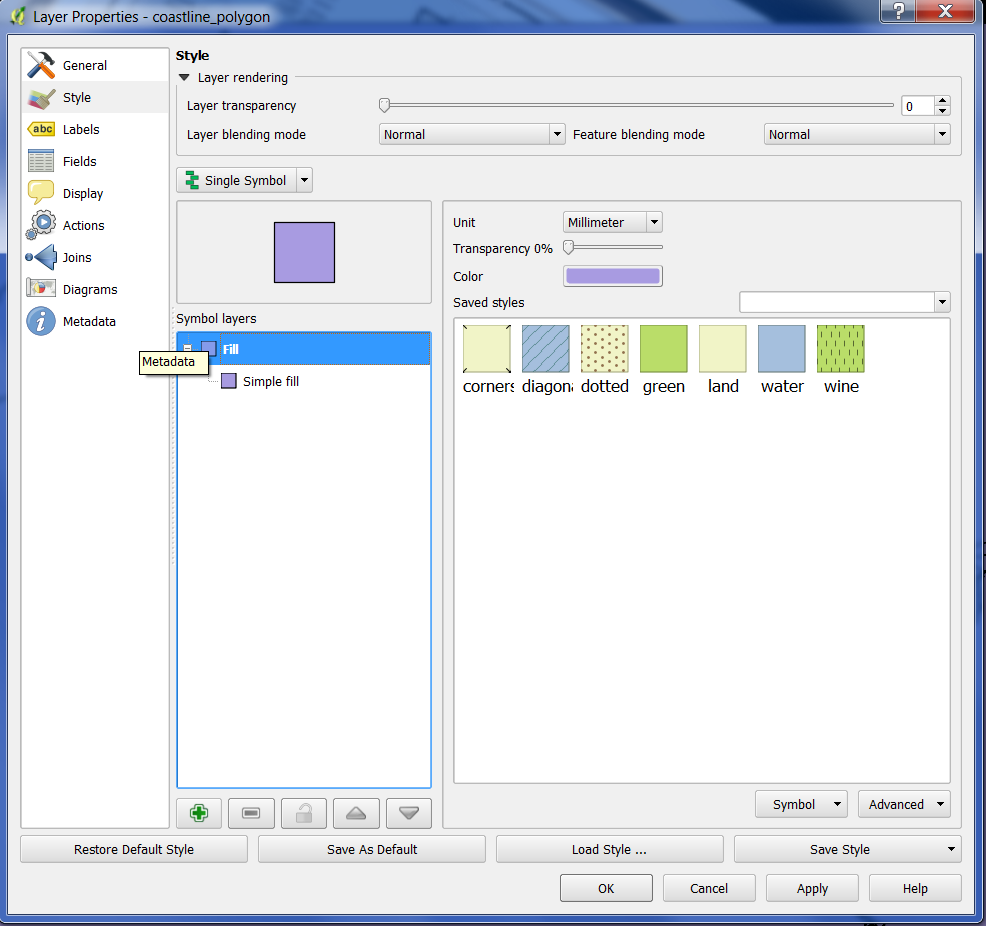Image resolution: width=986 pixels, height=926 pixels.
Task: Remove the selected symbol layer
Action: (x=251, y=814)
